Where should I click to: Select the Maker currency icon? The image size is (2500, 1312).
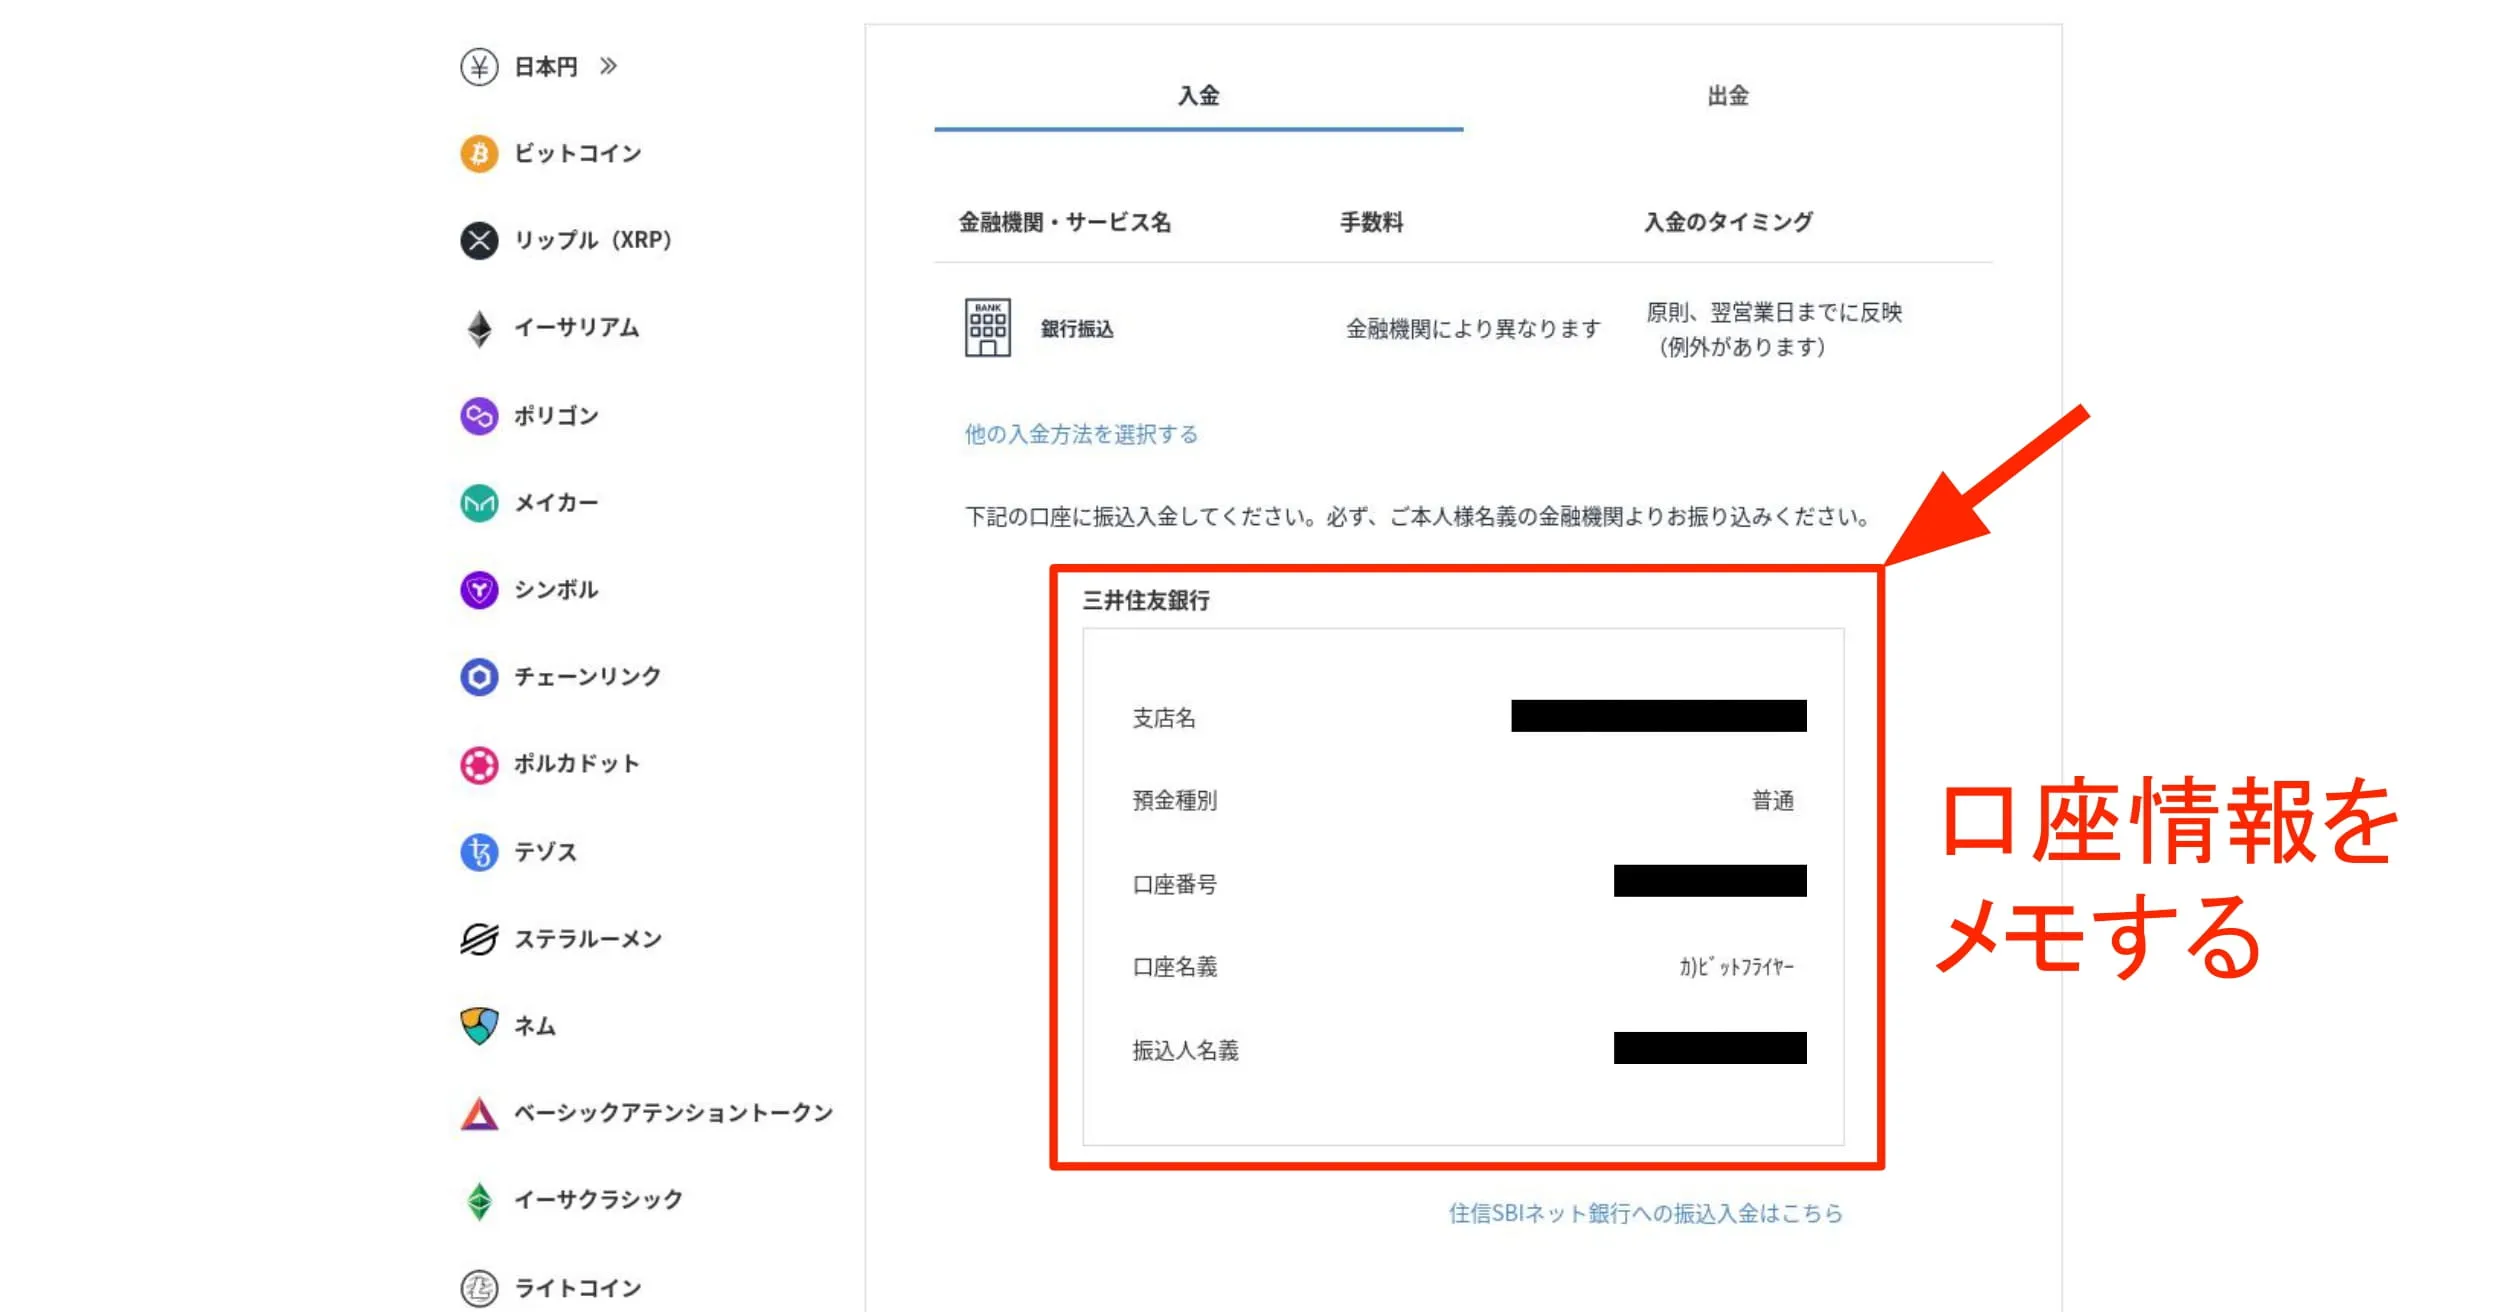tap(480, 502)
